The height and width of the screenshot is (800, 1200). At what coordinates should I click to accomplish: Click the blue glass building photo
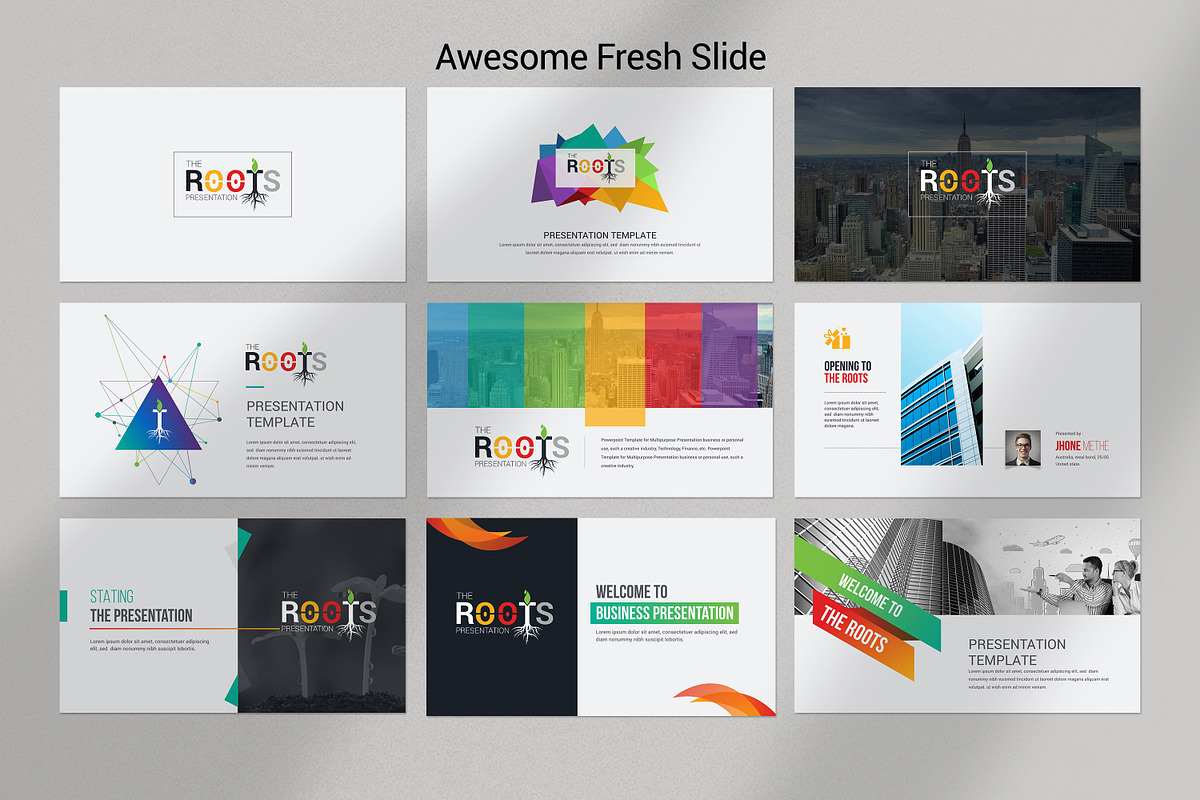[x=941, y=385]
